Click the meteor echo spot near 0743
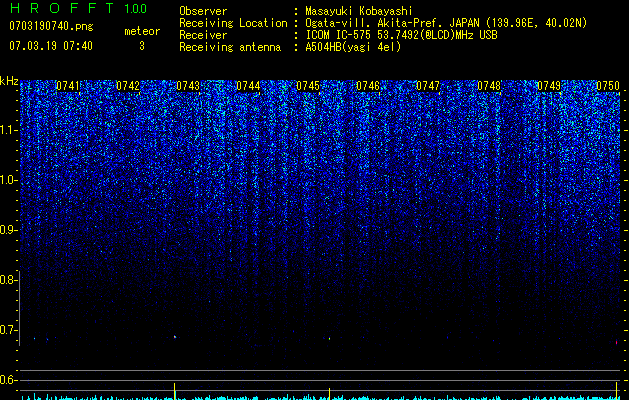Screen dimensions: 629x400 (x=175, y=337)
